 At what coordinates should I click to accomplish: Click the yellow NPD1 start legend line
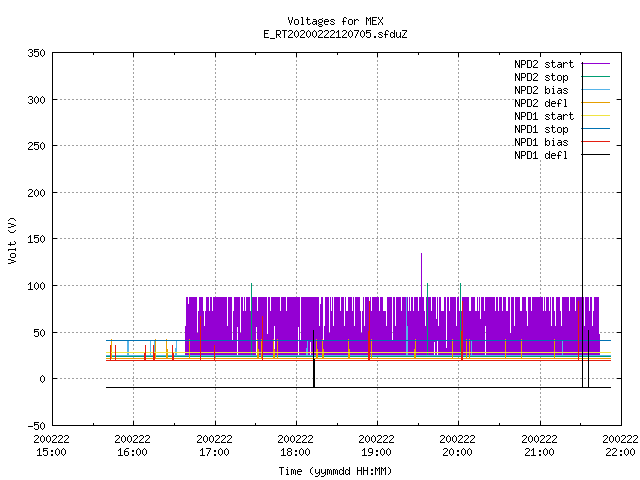[596, 116]
